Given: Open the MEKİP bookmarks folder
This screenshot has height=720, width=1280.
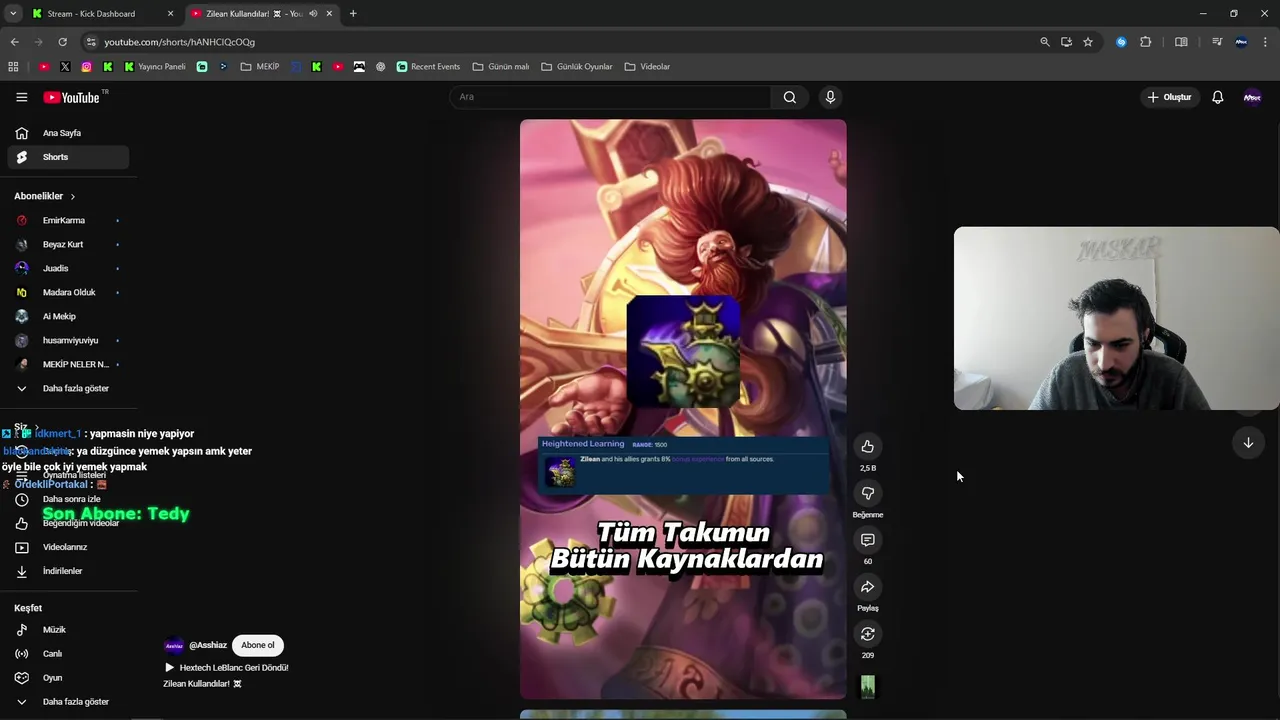Looking at the screenshot, I should [260, 67].
